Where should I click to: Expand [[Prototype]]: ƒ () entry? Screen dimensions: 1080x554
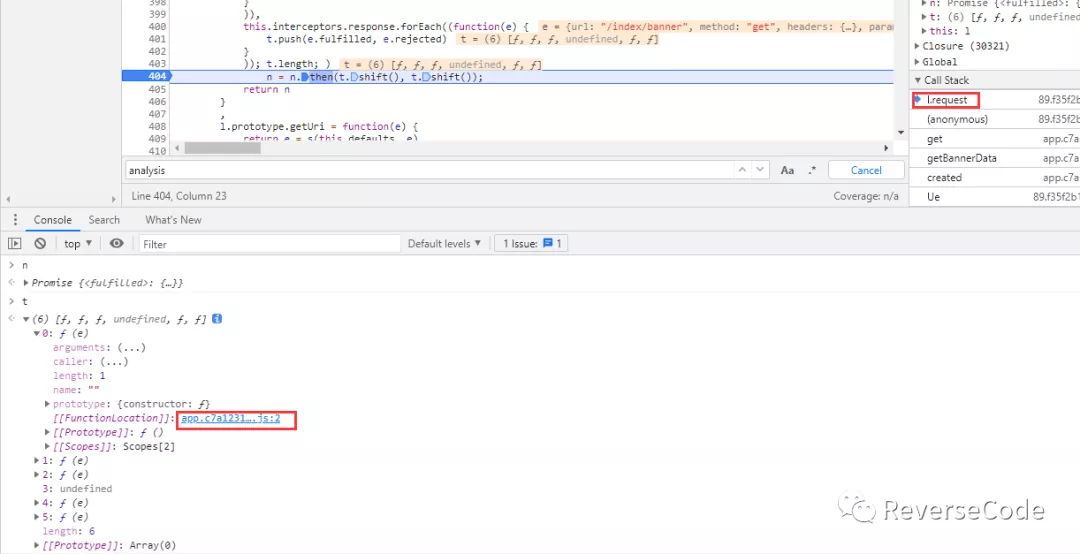pyautogui.click(x=48, y=432)
